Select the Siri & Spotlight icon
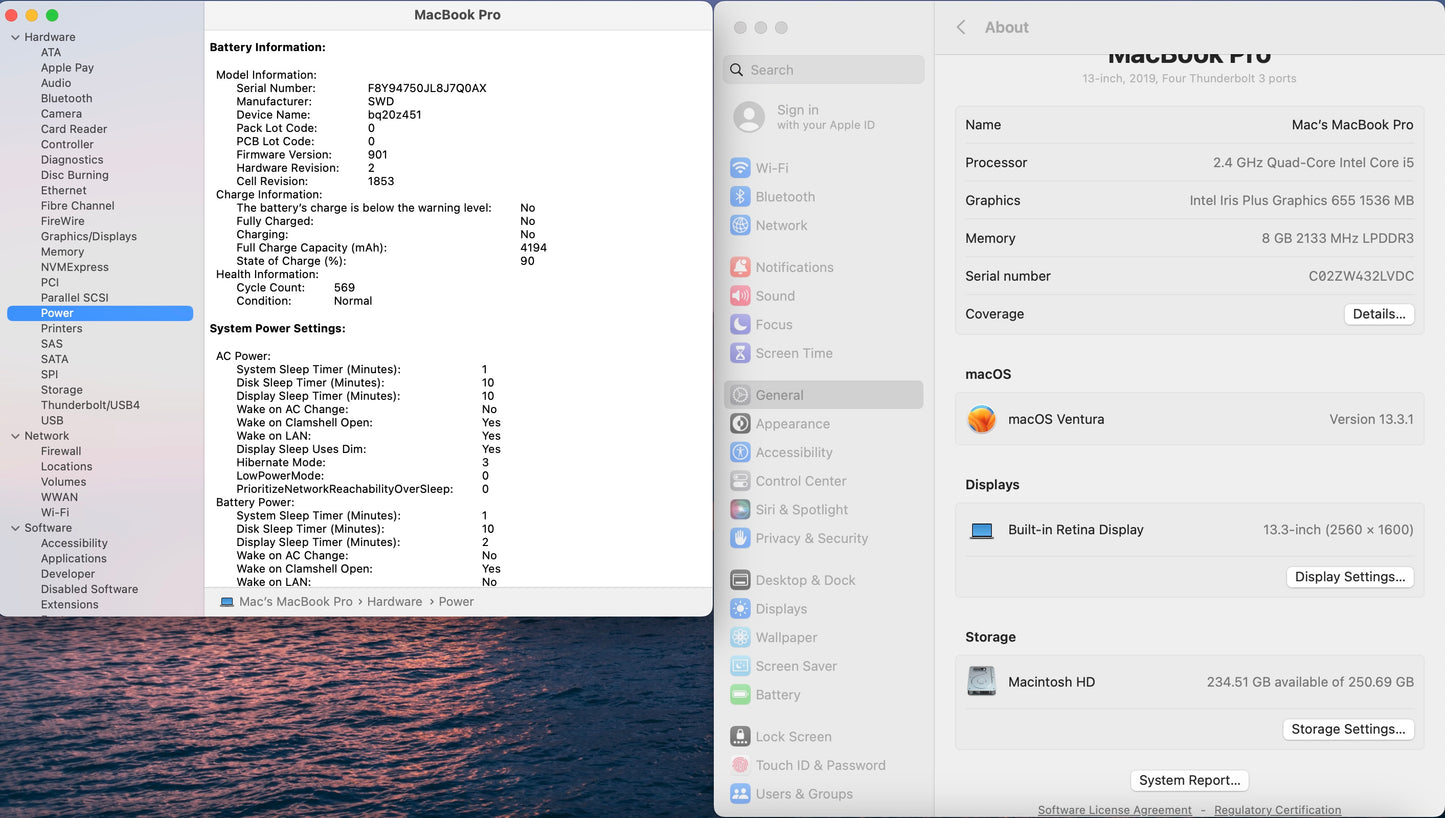Viewport: 1445px width, 818px height. tap(740, 509)
